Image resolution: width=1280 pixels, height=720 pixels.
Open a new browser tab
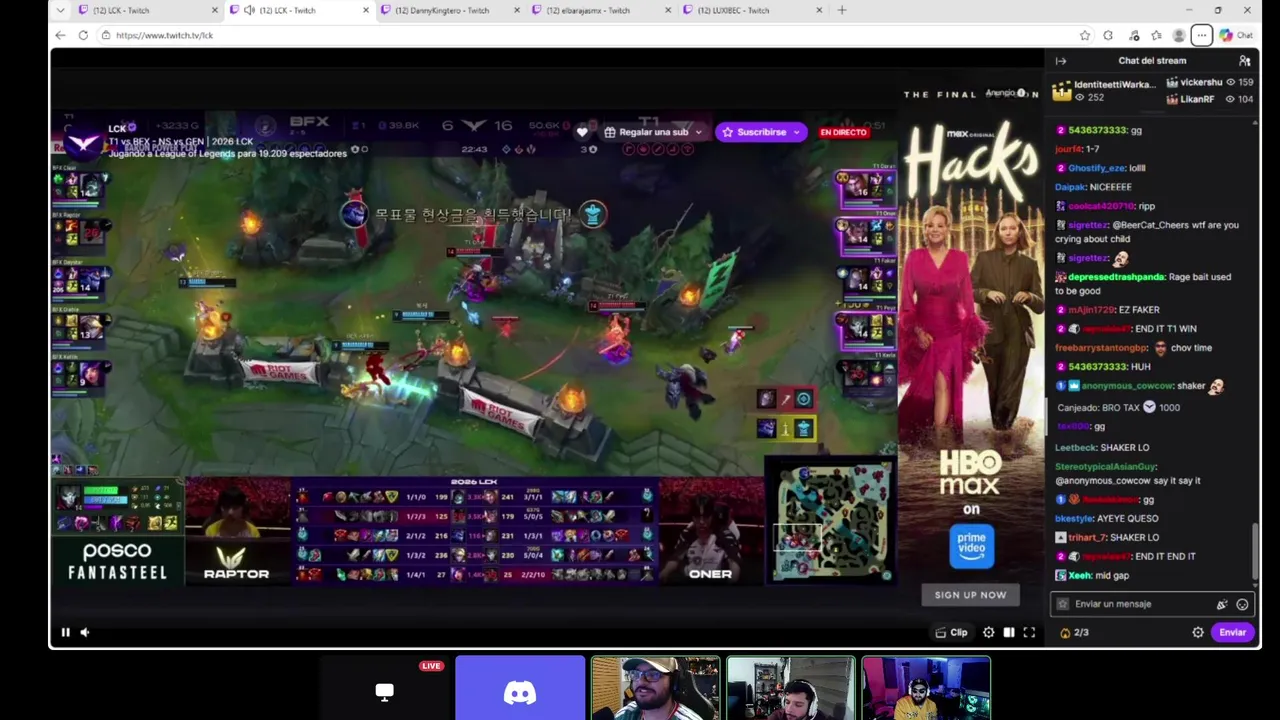pyautogui.click(x=842, y=10)
